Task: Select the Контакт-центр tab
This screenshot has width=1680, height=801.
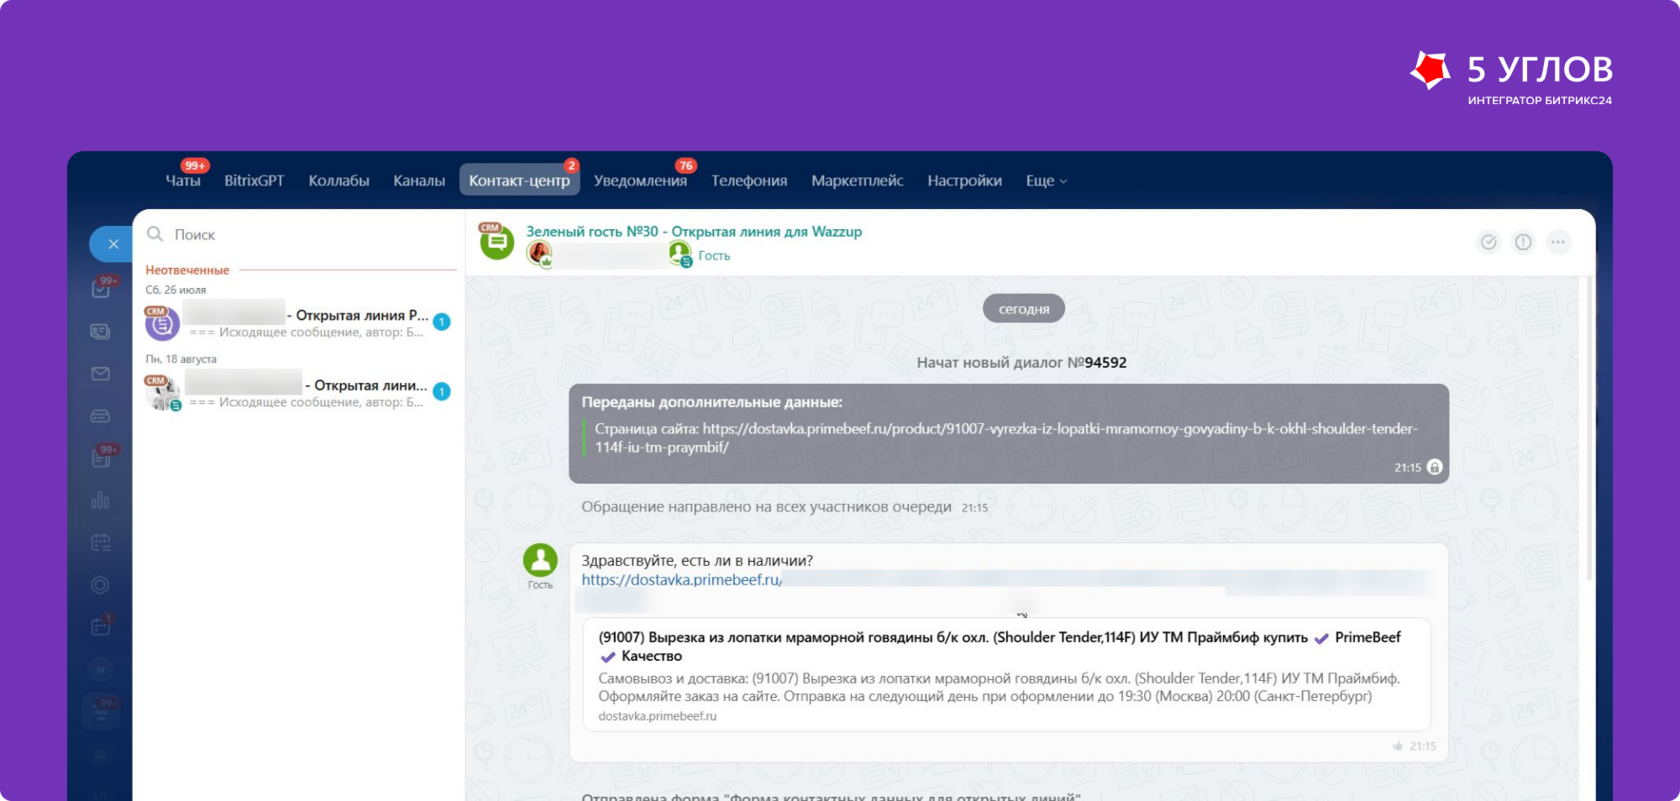Action: click(519, 181)
